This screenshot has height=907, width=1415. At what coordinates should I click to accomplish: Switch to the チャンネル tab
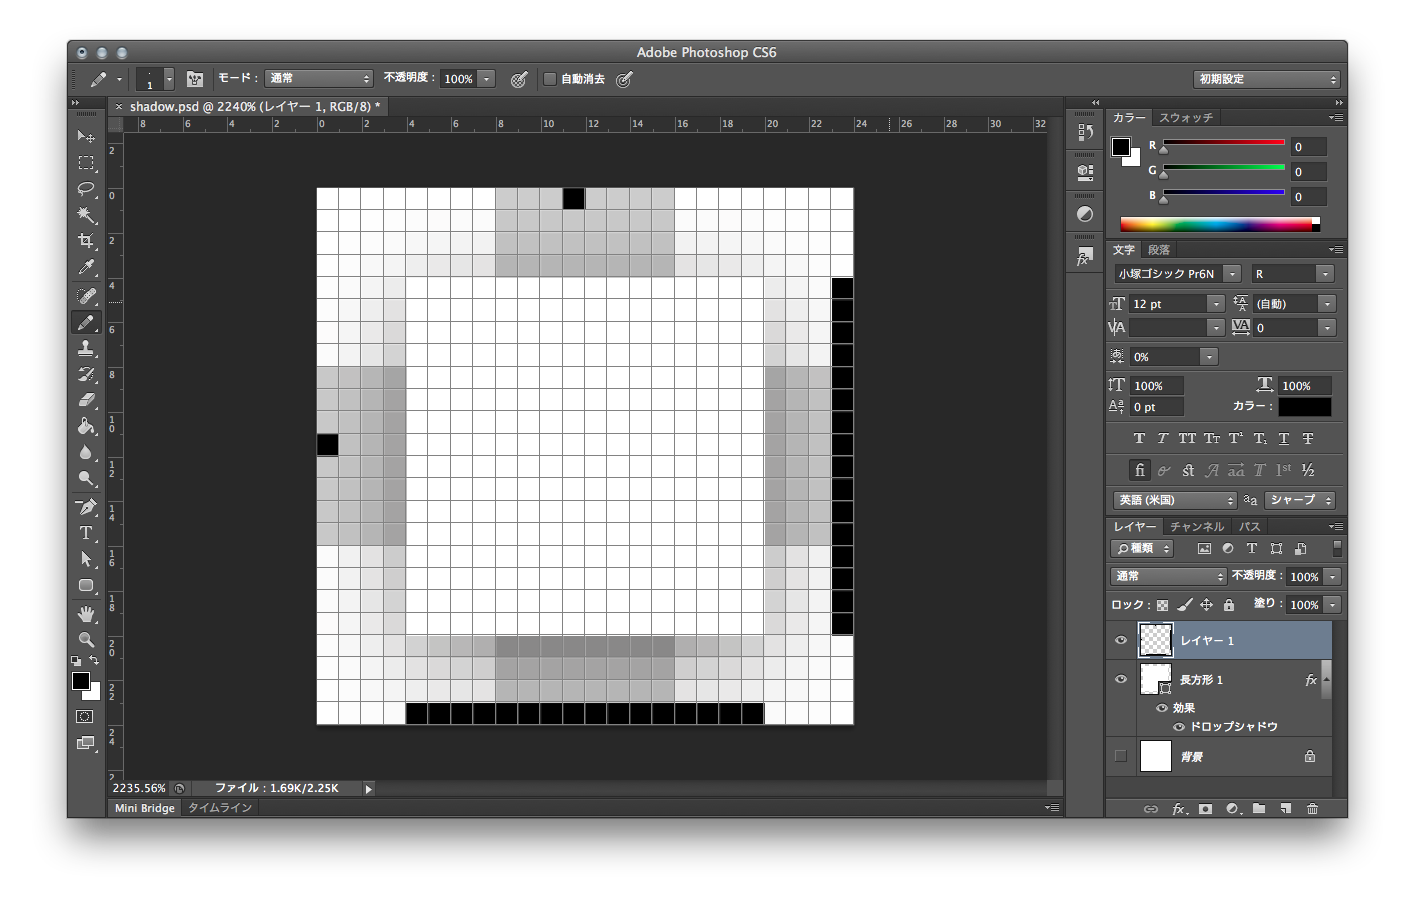click(1197, 527)
